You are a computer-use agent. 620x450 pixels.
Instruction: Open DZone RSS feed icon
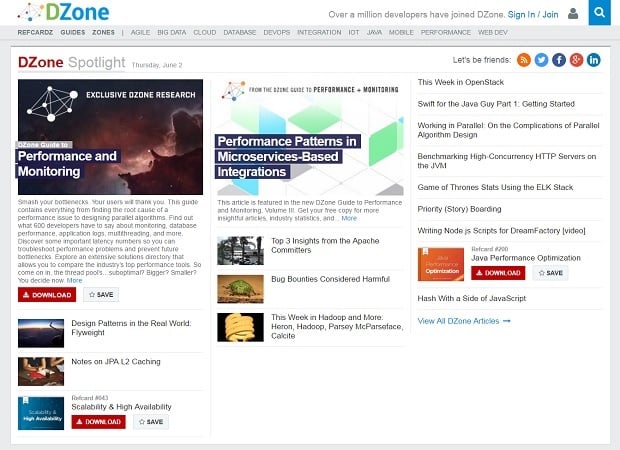524,60
